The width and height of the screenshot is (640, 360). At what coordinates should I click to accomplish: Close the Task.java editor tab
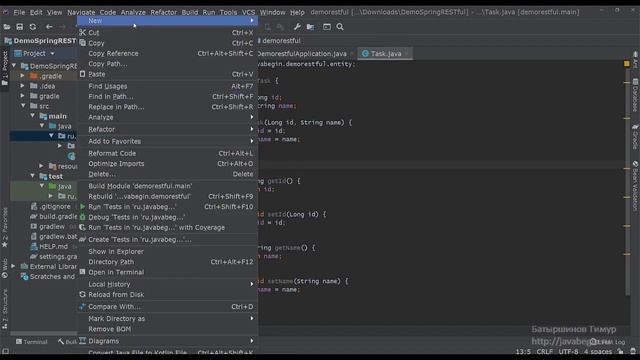pos(407,53)
